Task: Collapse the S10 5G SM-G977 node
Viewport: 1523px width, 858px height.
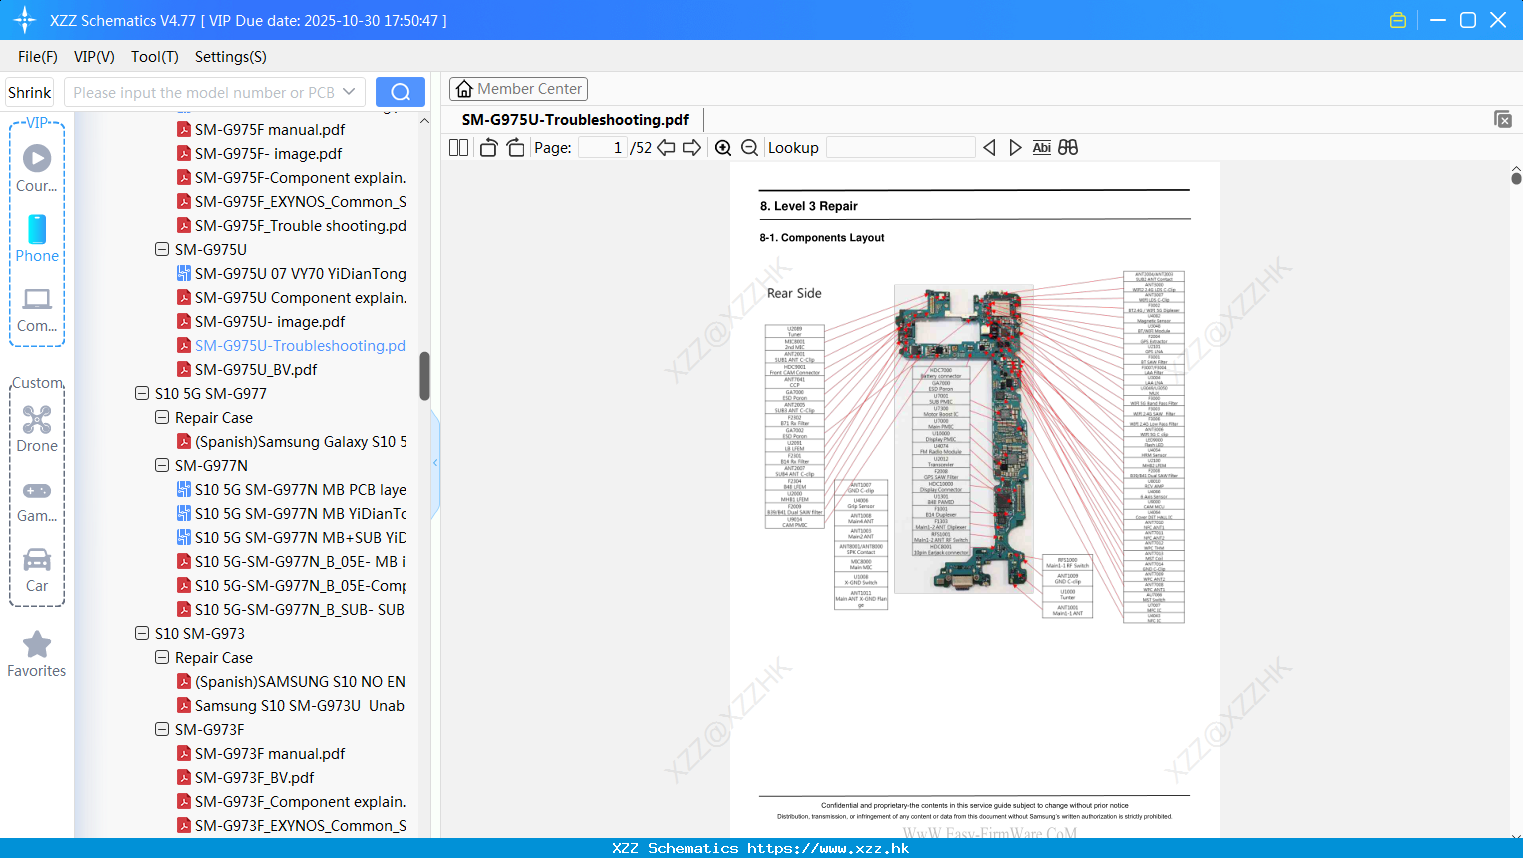Action: click(x=142, y=393)
